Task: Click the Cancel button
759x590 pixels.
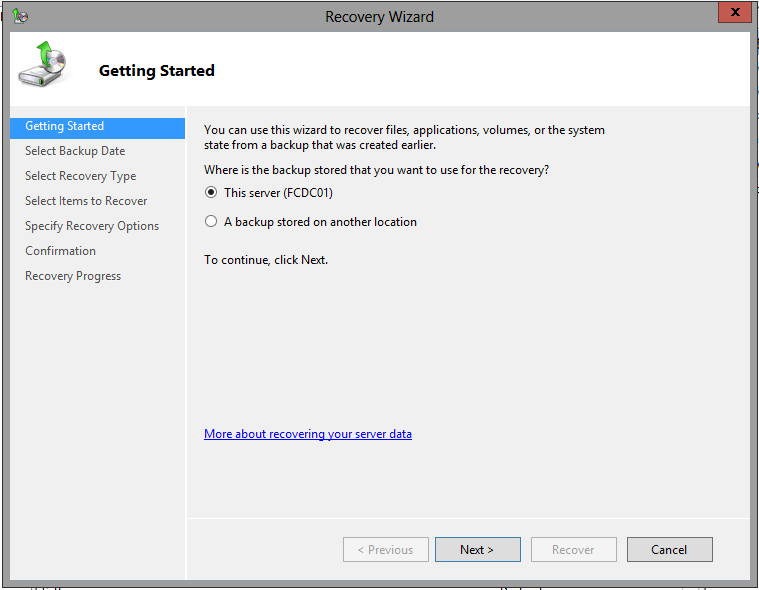Action: 669,549
